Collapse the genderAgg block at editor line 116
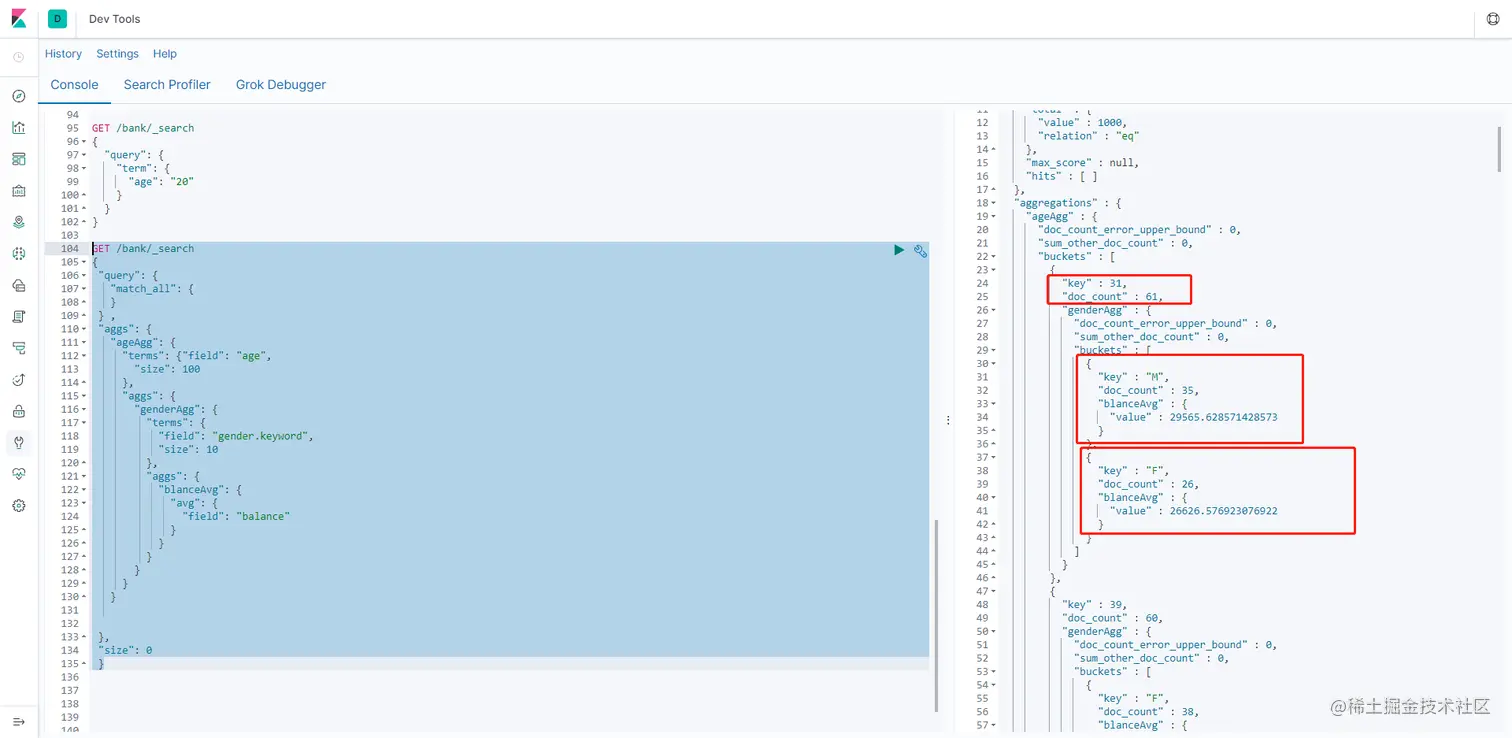 pos(84,409)
